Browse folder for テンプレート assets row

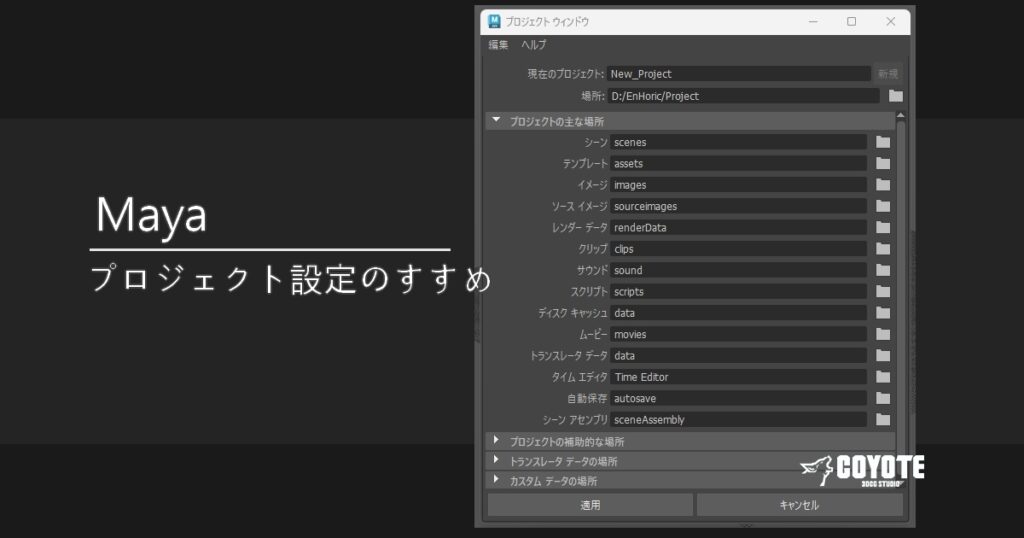[883, 164]
